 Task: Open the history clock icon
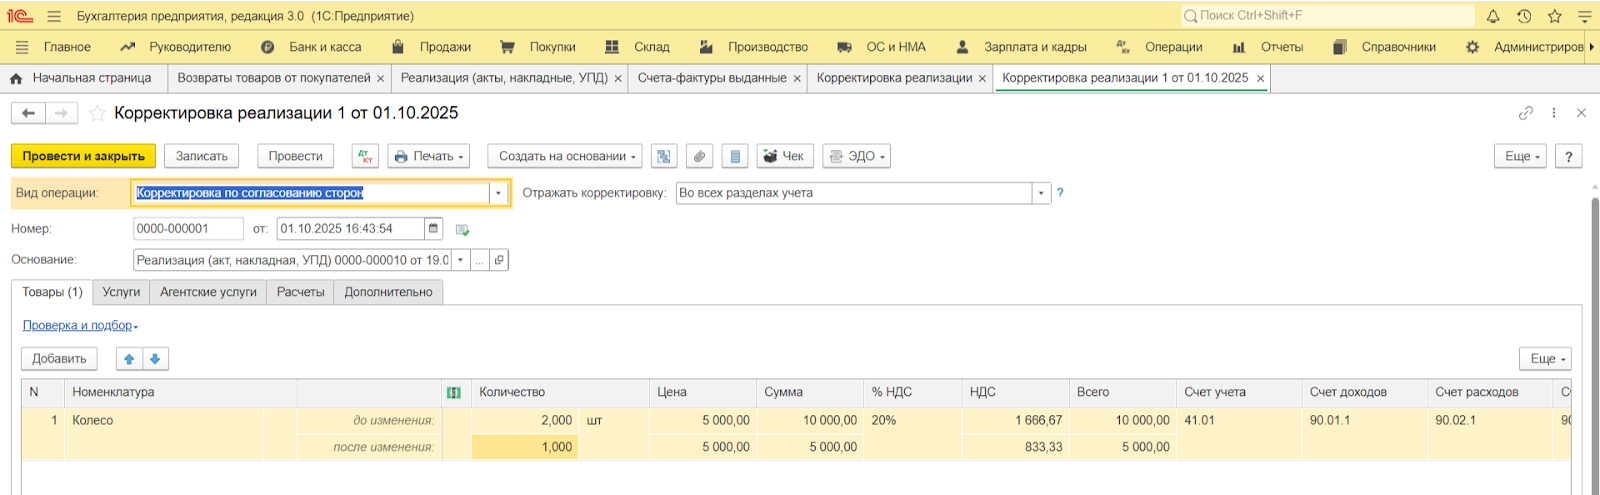tap(1524, 16)
